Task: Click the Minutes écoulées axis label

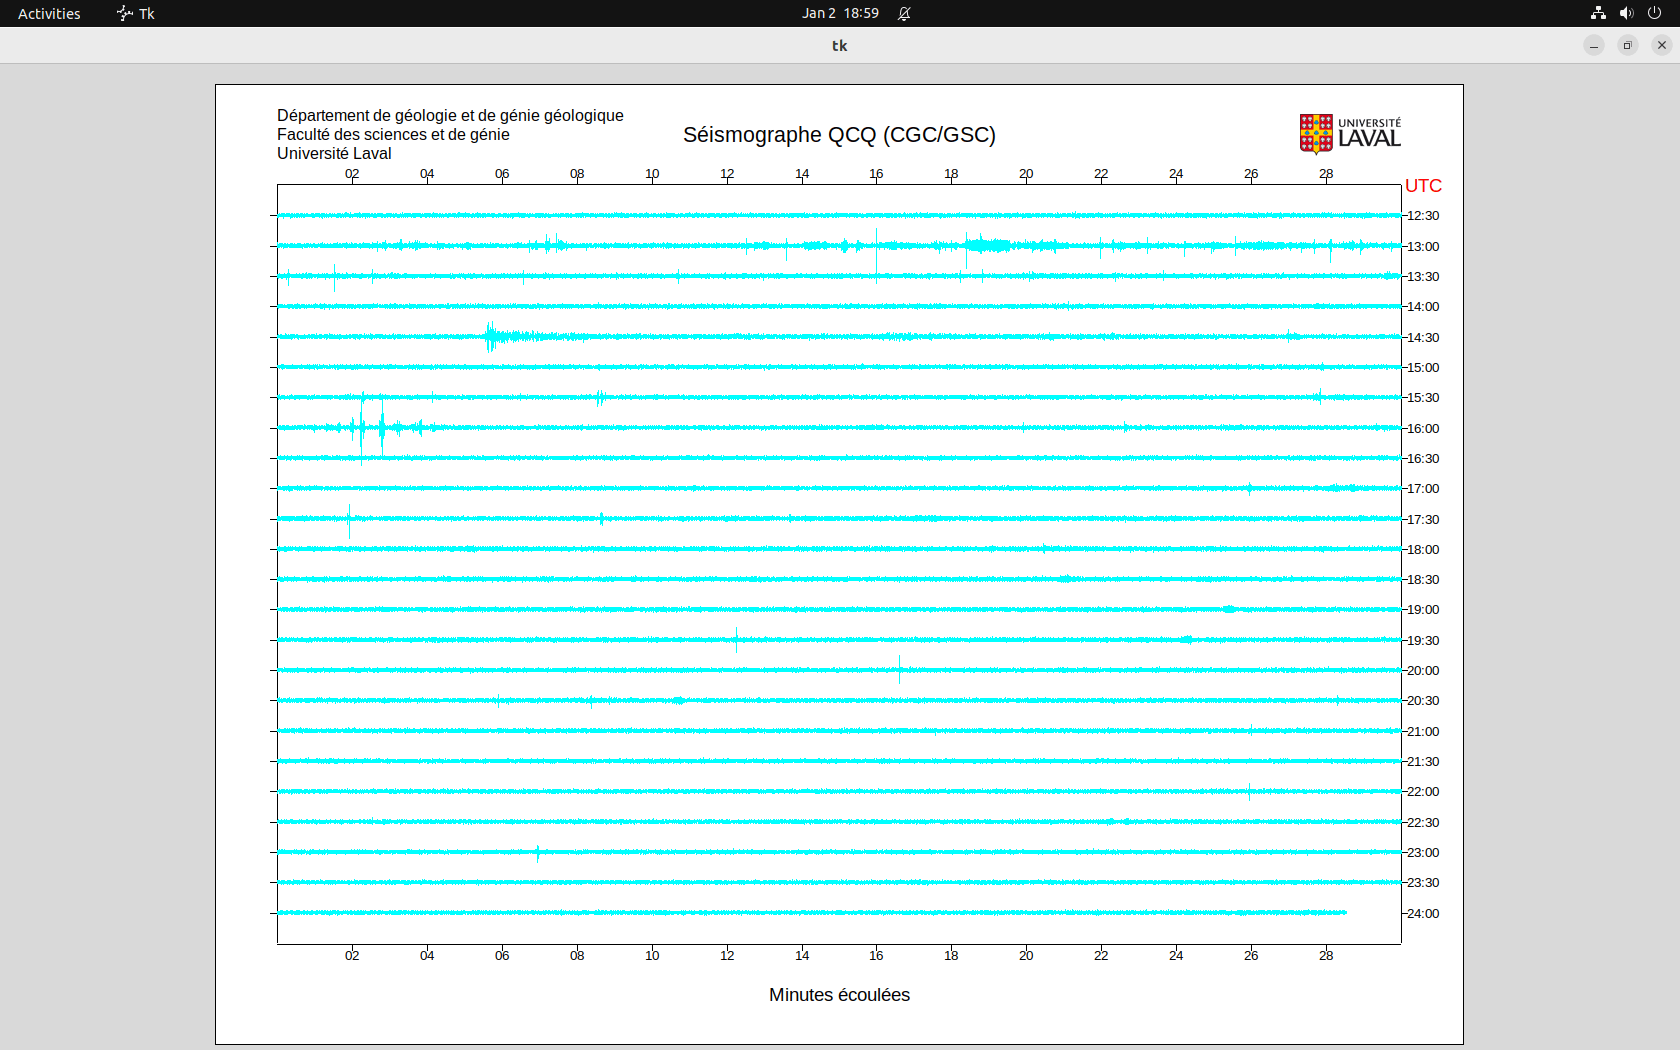Action: [839, 995]
